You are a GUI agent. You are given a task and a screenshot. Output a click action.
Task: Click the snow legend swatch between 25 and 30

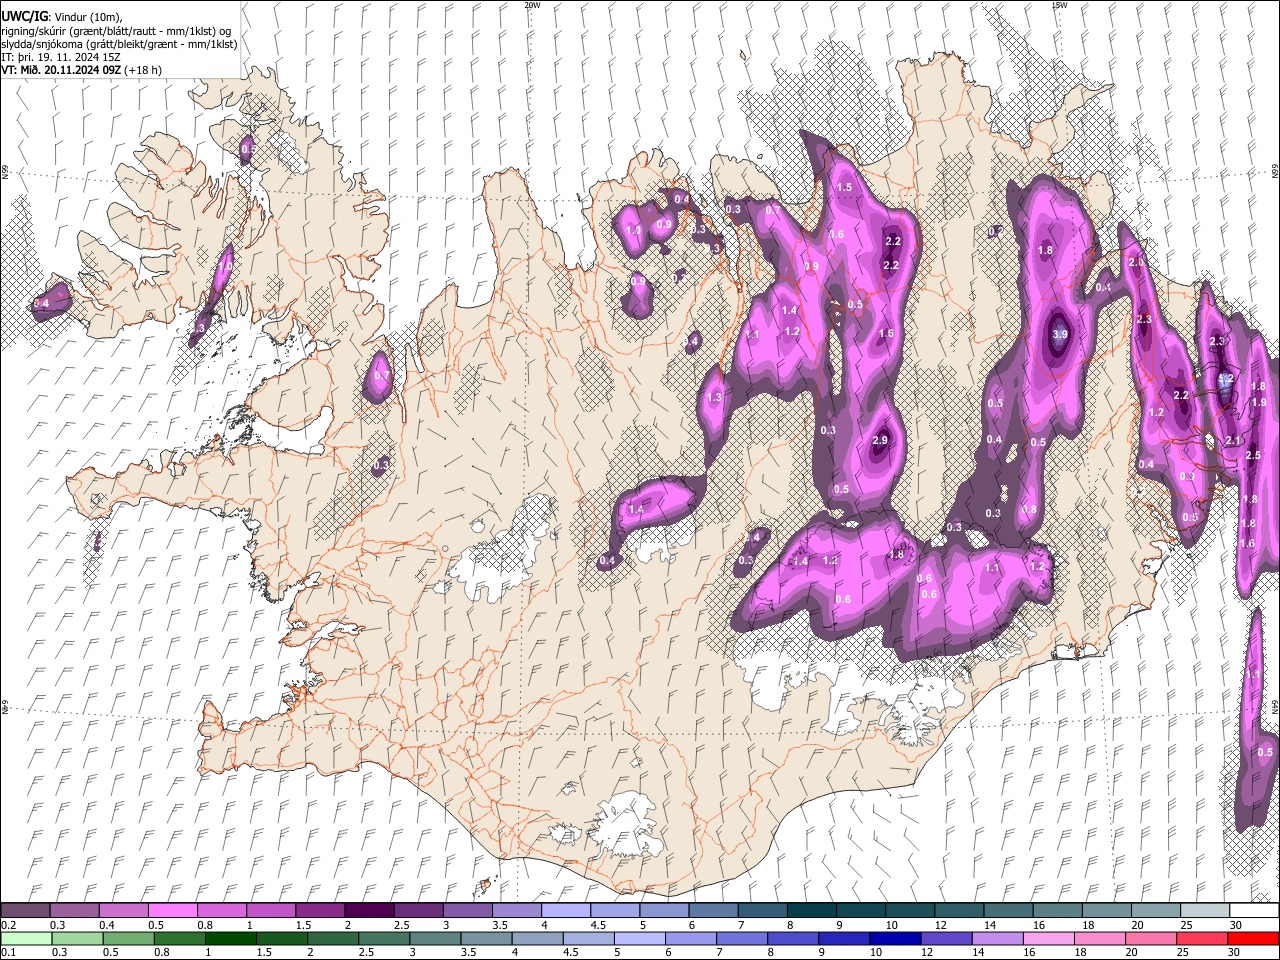(1204, 911)
